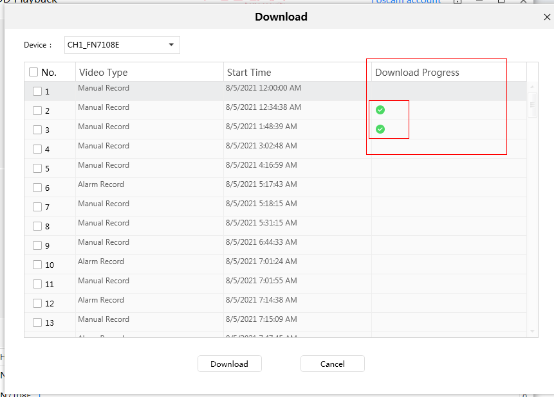Check the box for record 12
The image size is (554, 398).
(x=37, y=303)
